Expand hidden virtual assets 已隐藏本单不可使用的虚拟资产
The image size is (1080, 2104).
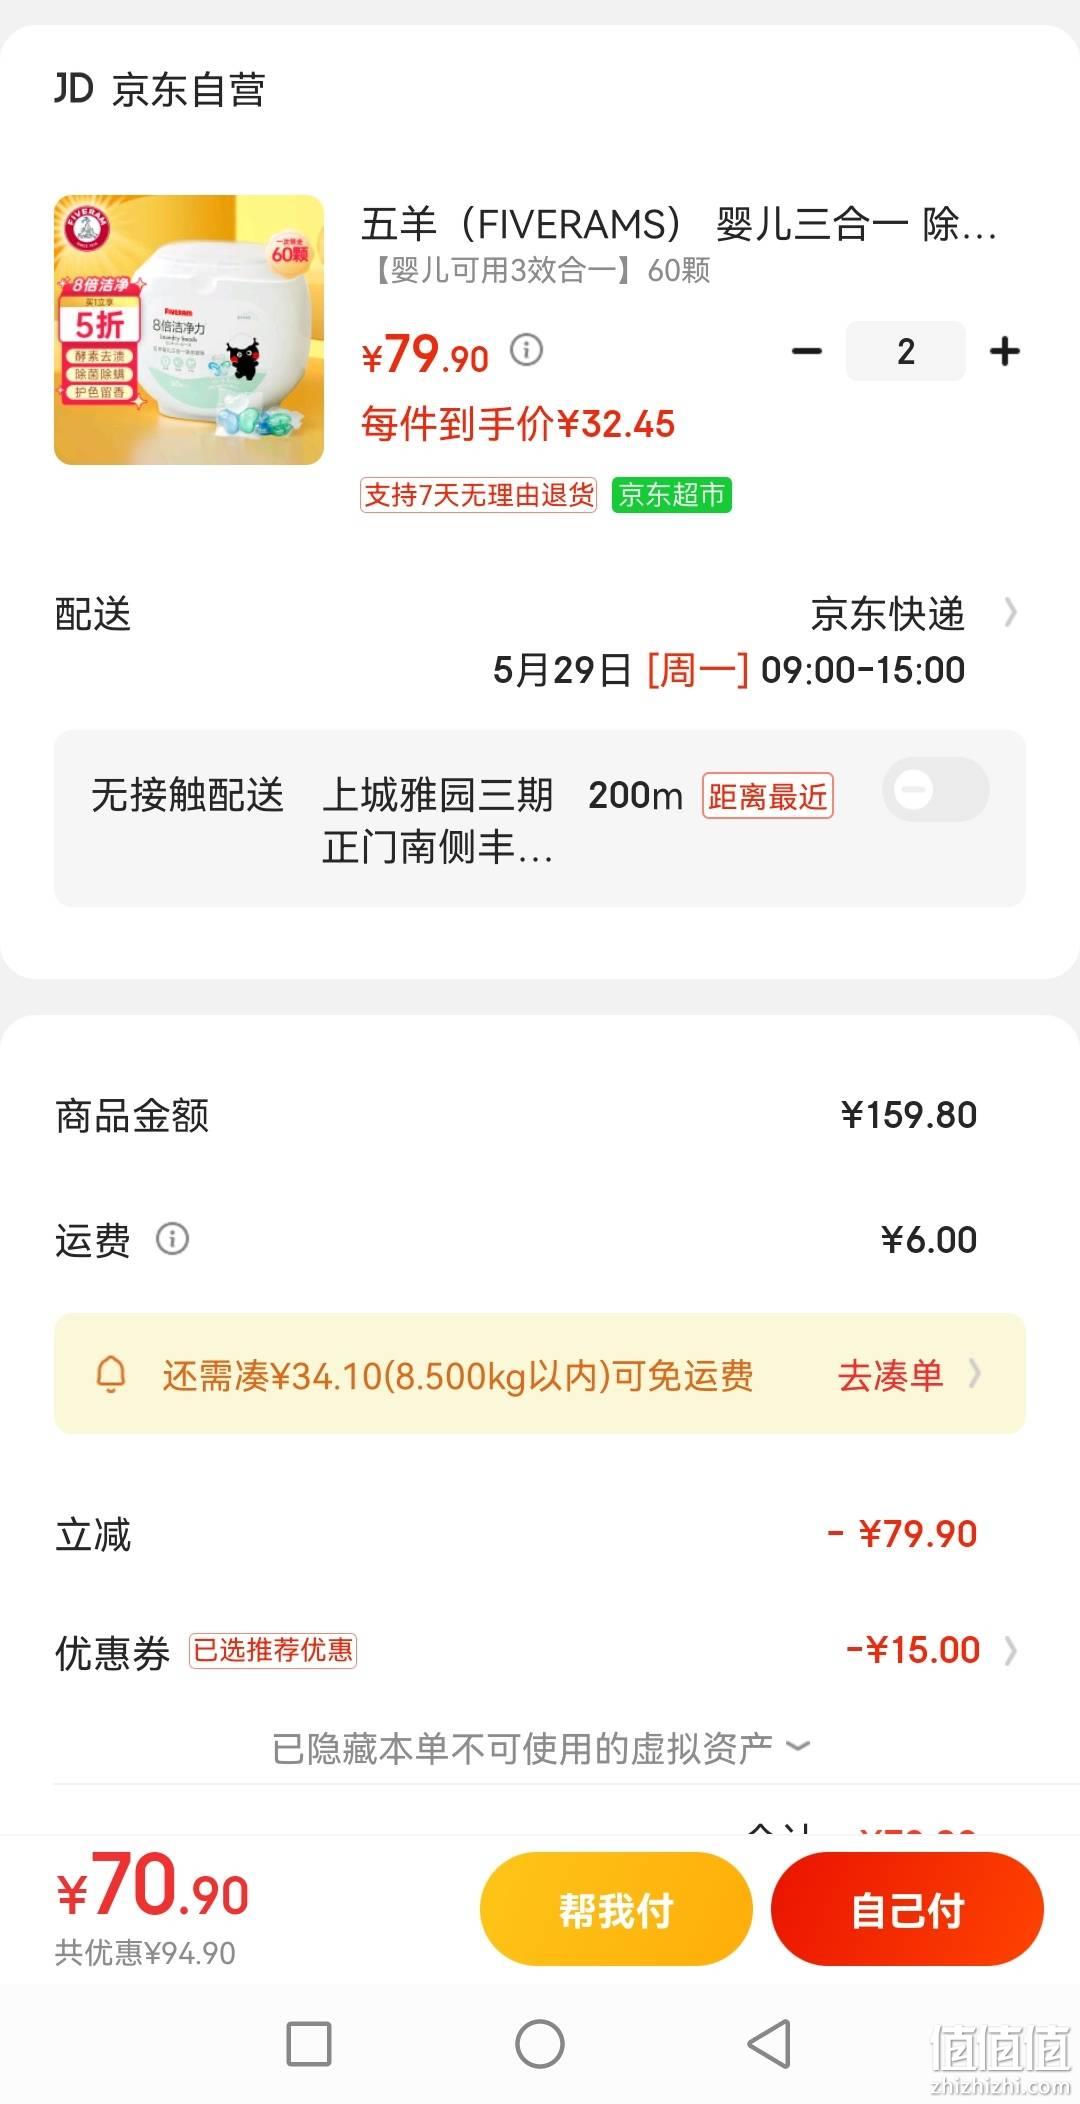pos(540,1748)
